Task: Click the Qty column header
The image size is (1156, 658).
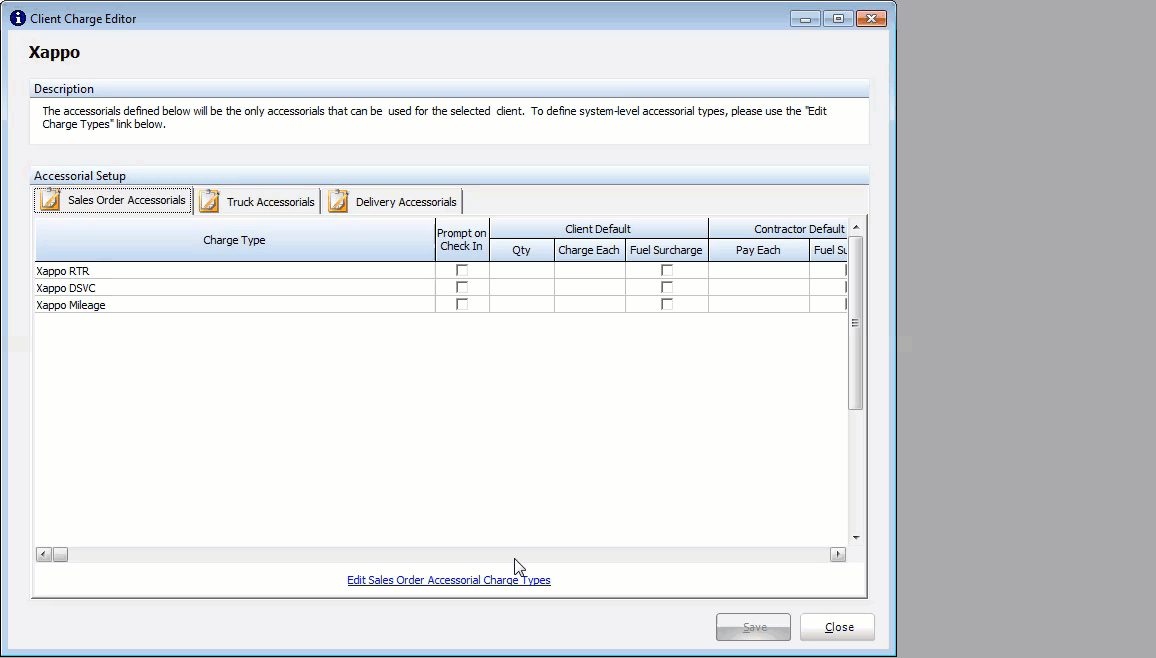Action: pos(521,251)
